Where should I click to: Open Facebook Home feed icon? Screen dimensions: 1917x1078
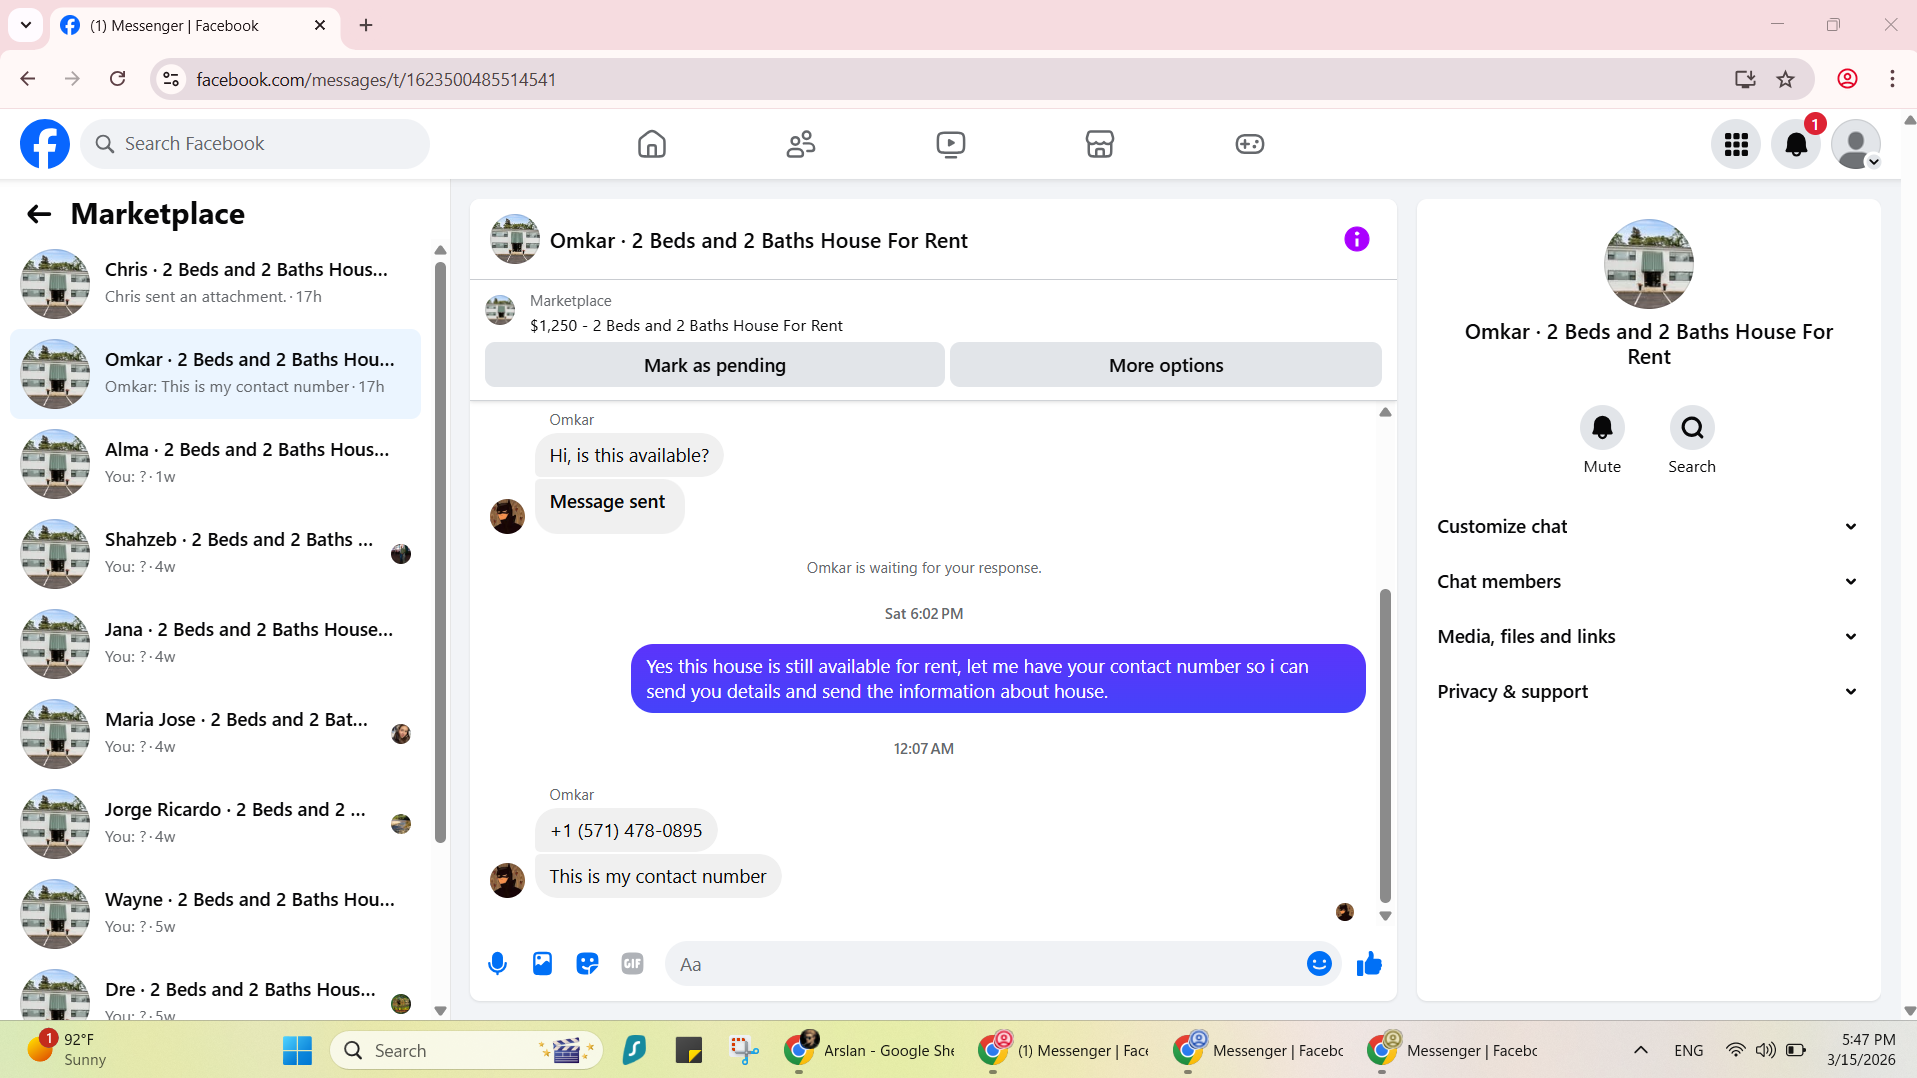click(651, 144)
